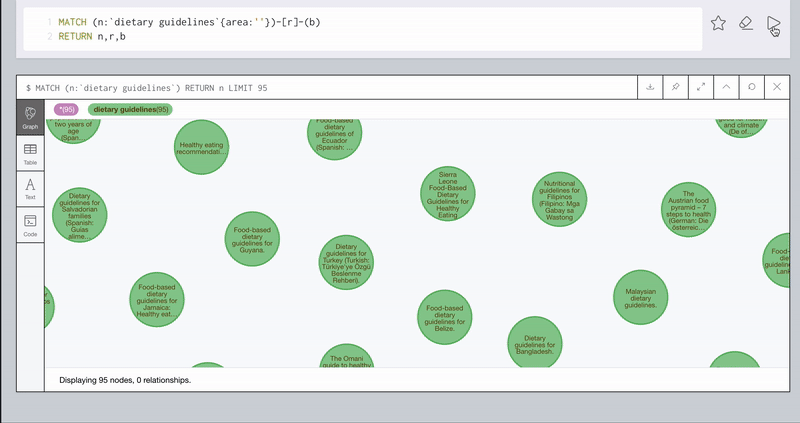Close the result frame

(x=777, y=87)
